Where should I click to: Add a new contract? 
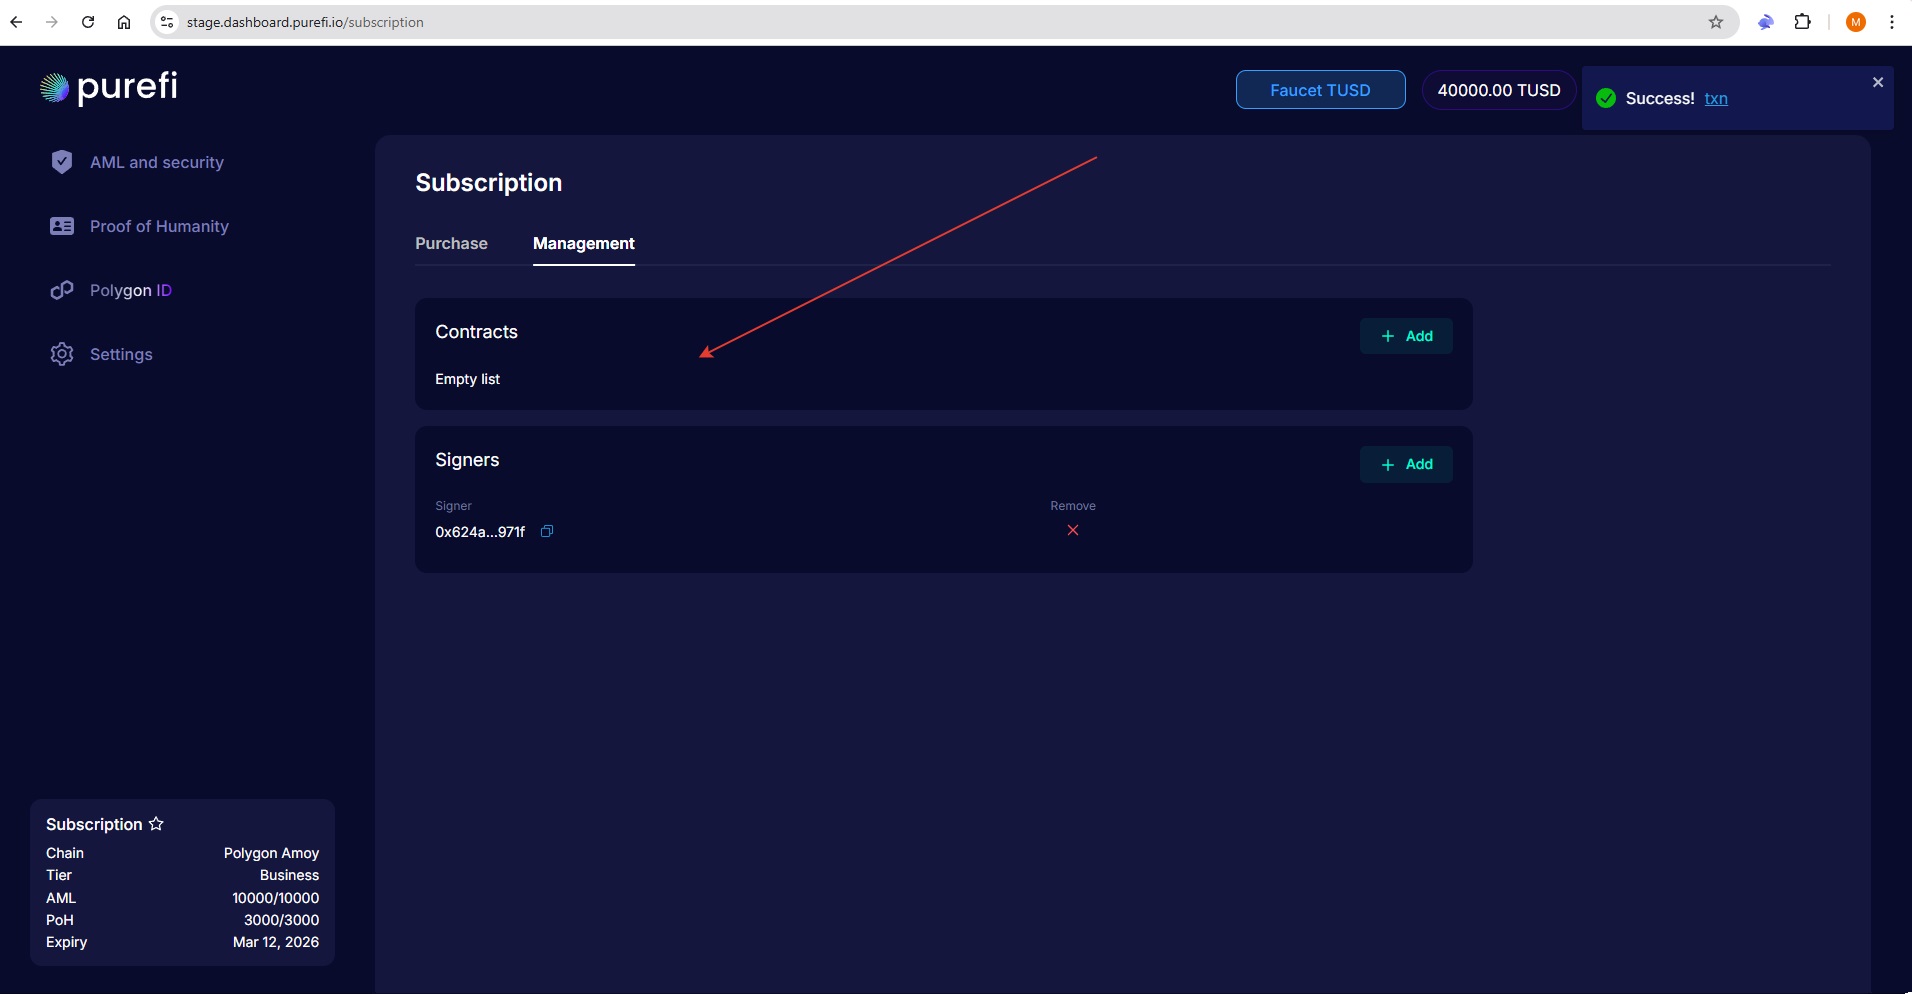pyautogui.click(x=1405, y=336)
